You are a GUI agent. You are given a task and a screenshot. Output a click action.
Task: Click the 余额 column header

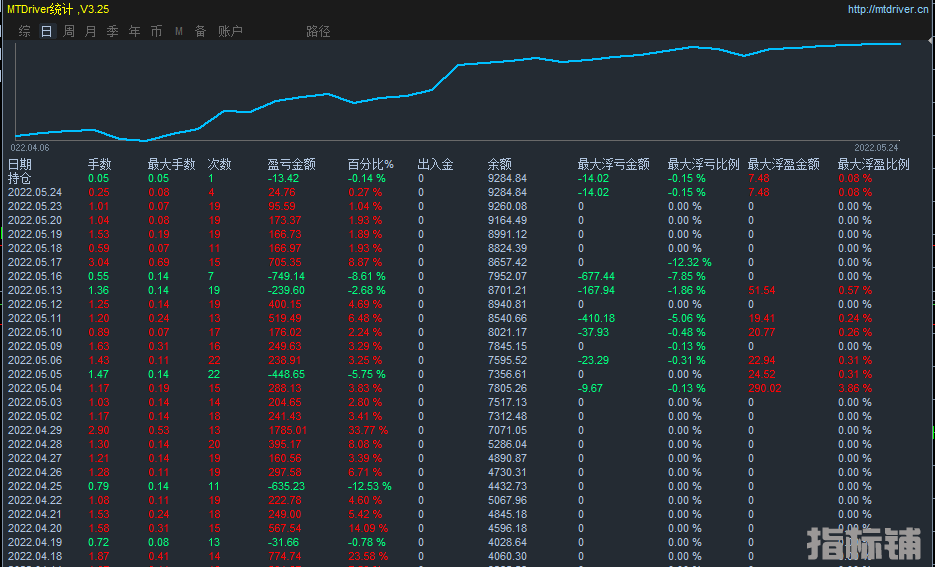coord(500,164)
